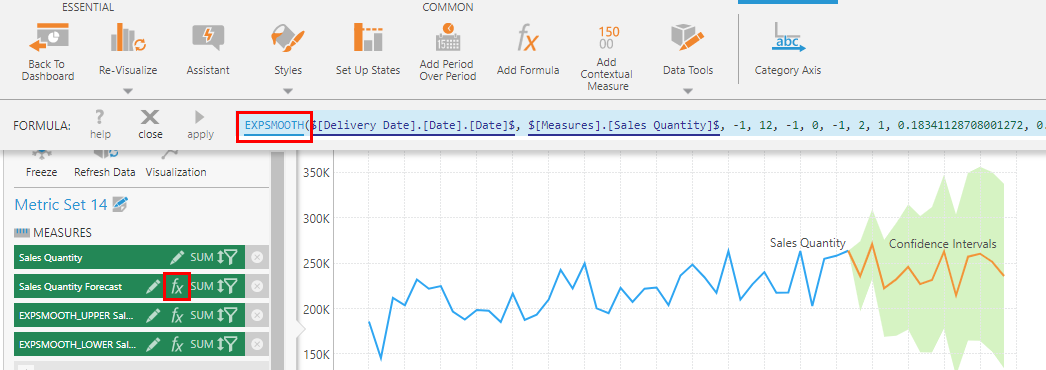Screen dimensions: 1046x370
Task: Click the Add Formula fx icon
Action: (x=528, y=39)
